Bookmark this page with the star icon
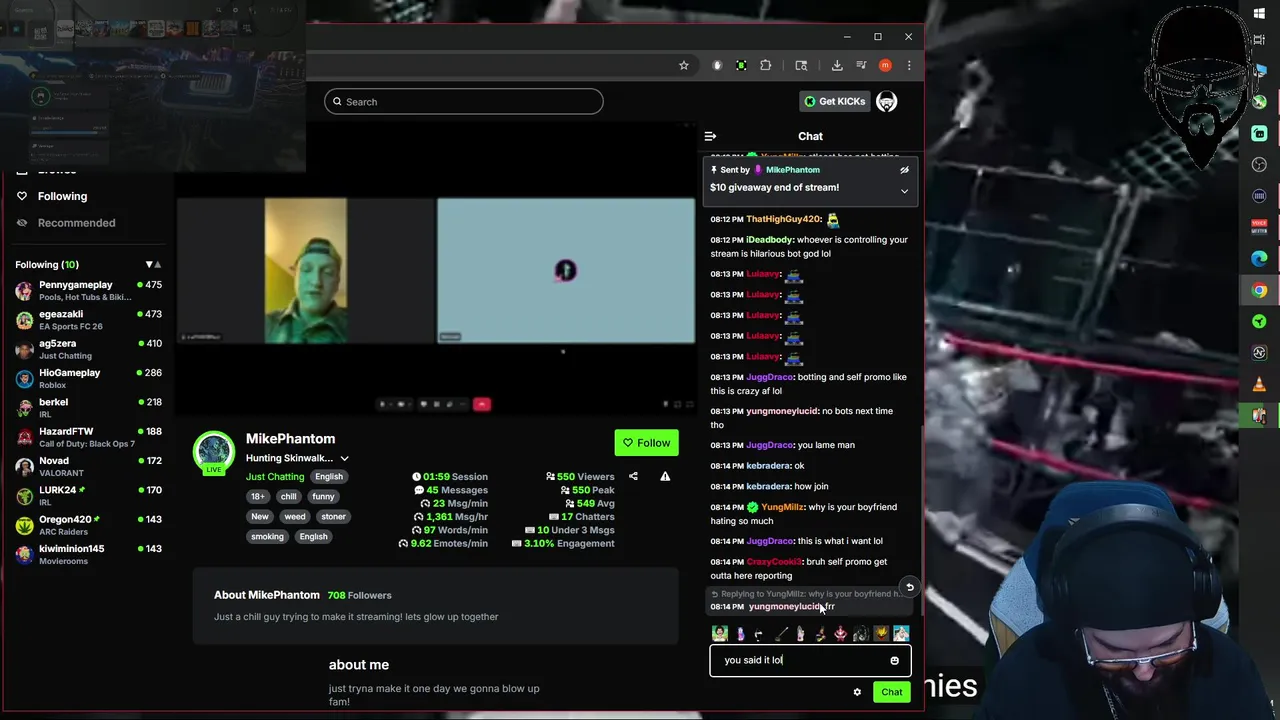The image size is (1280, 720). (x=684, y=66)
